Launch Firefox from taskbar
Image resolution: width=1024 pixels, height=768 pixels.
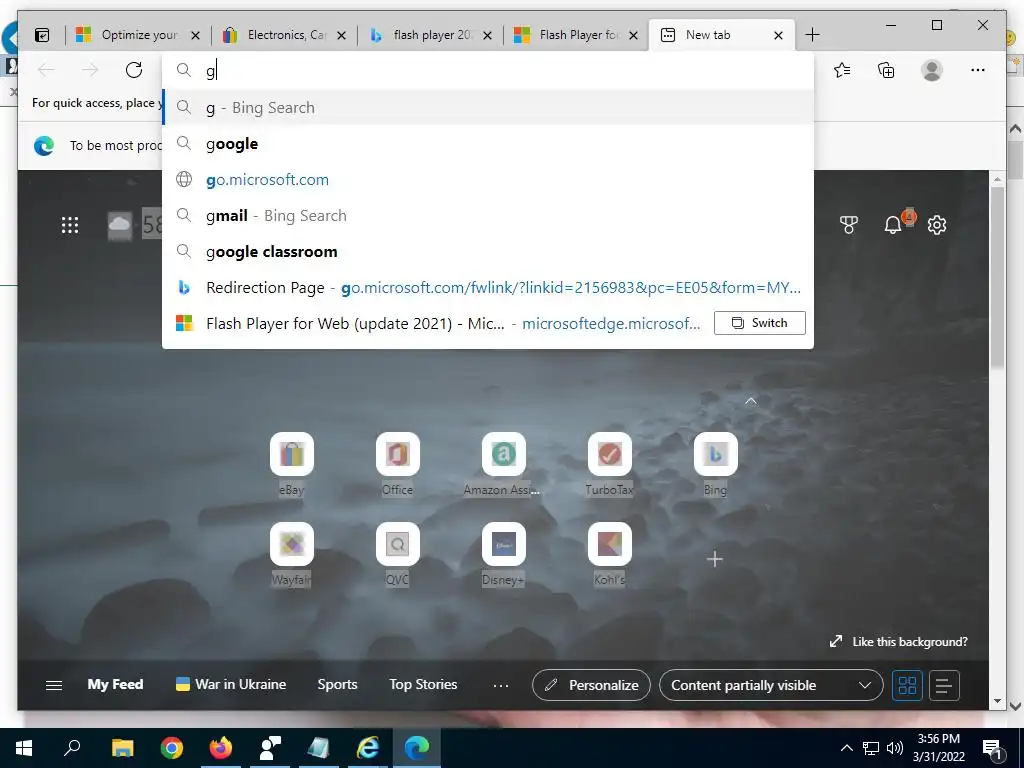coord(221,748)
